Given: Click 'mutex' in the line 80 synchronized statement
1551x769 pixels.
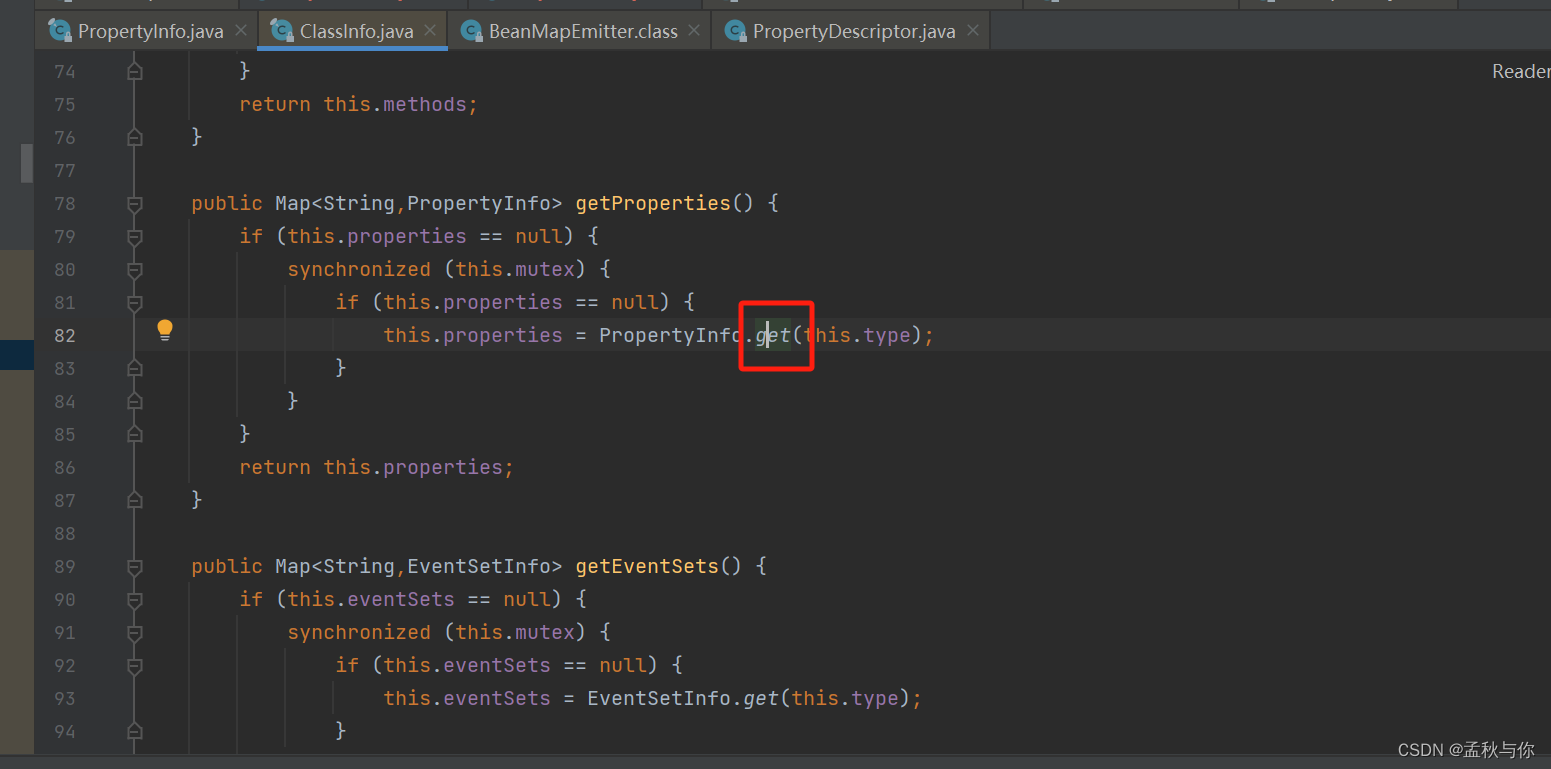Looking at the screenshot, I should coord(545,269).
